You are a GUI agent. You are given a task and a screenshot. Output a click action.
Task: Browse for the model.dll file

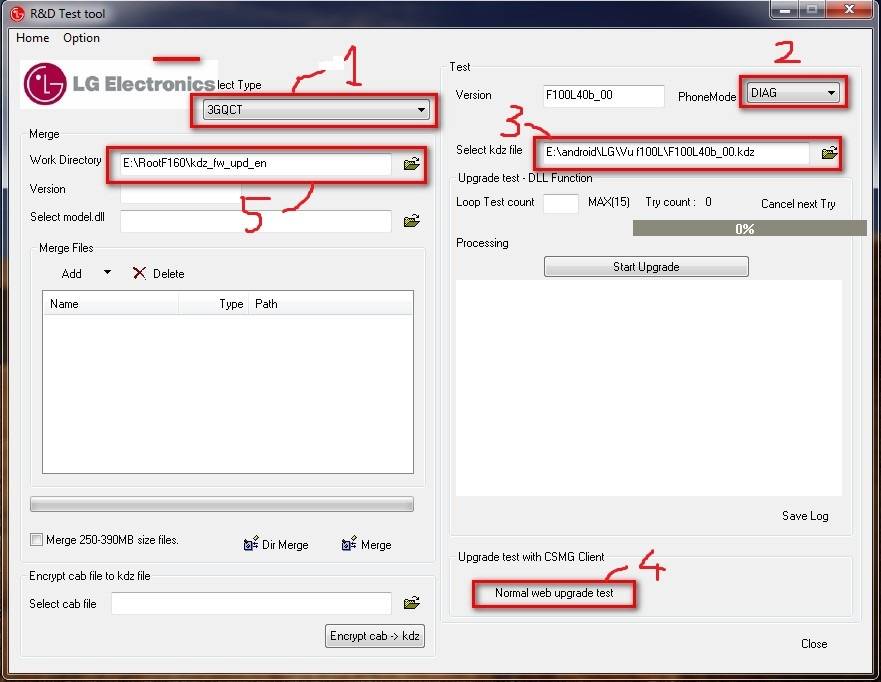point(412,221)
